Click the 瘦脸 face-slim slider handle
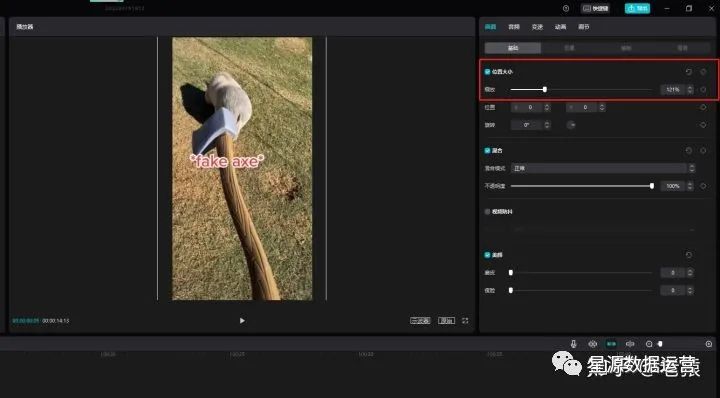 pyautogui.click(x=511, y=291)
